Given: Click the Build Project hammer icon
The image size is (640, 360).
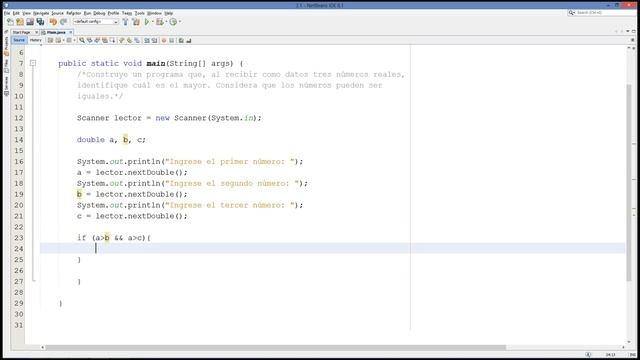Looking at the screenshot, I should 125,22.
